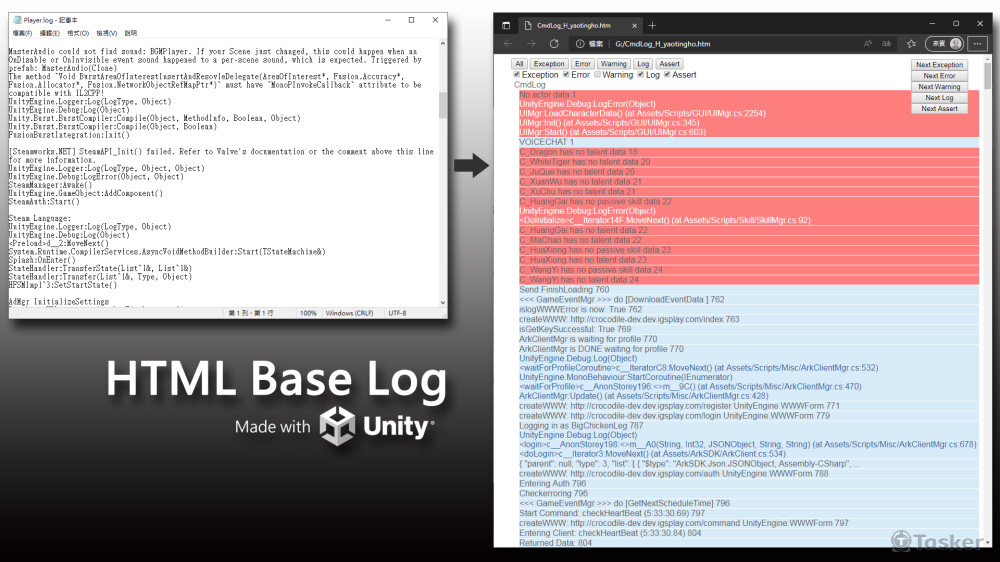Maximize the Player.log Notepad window
The image size is (1000, 562).
(411, 20)
